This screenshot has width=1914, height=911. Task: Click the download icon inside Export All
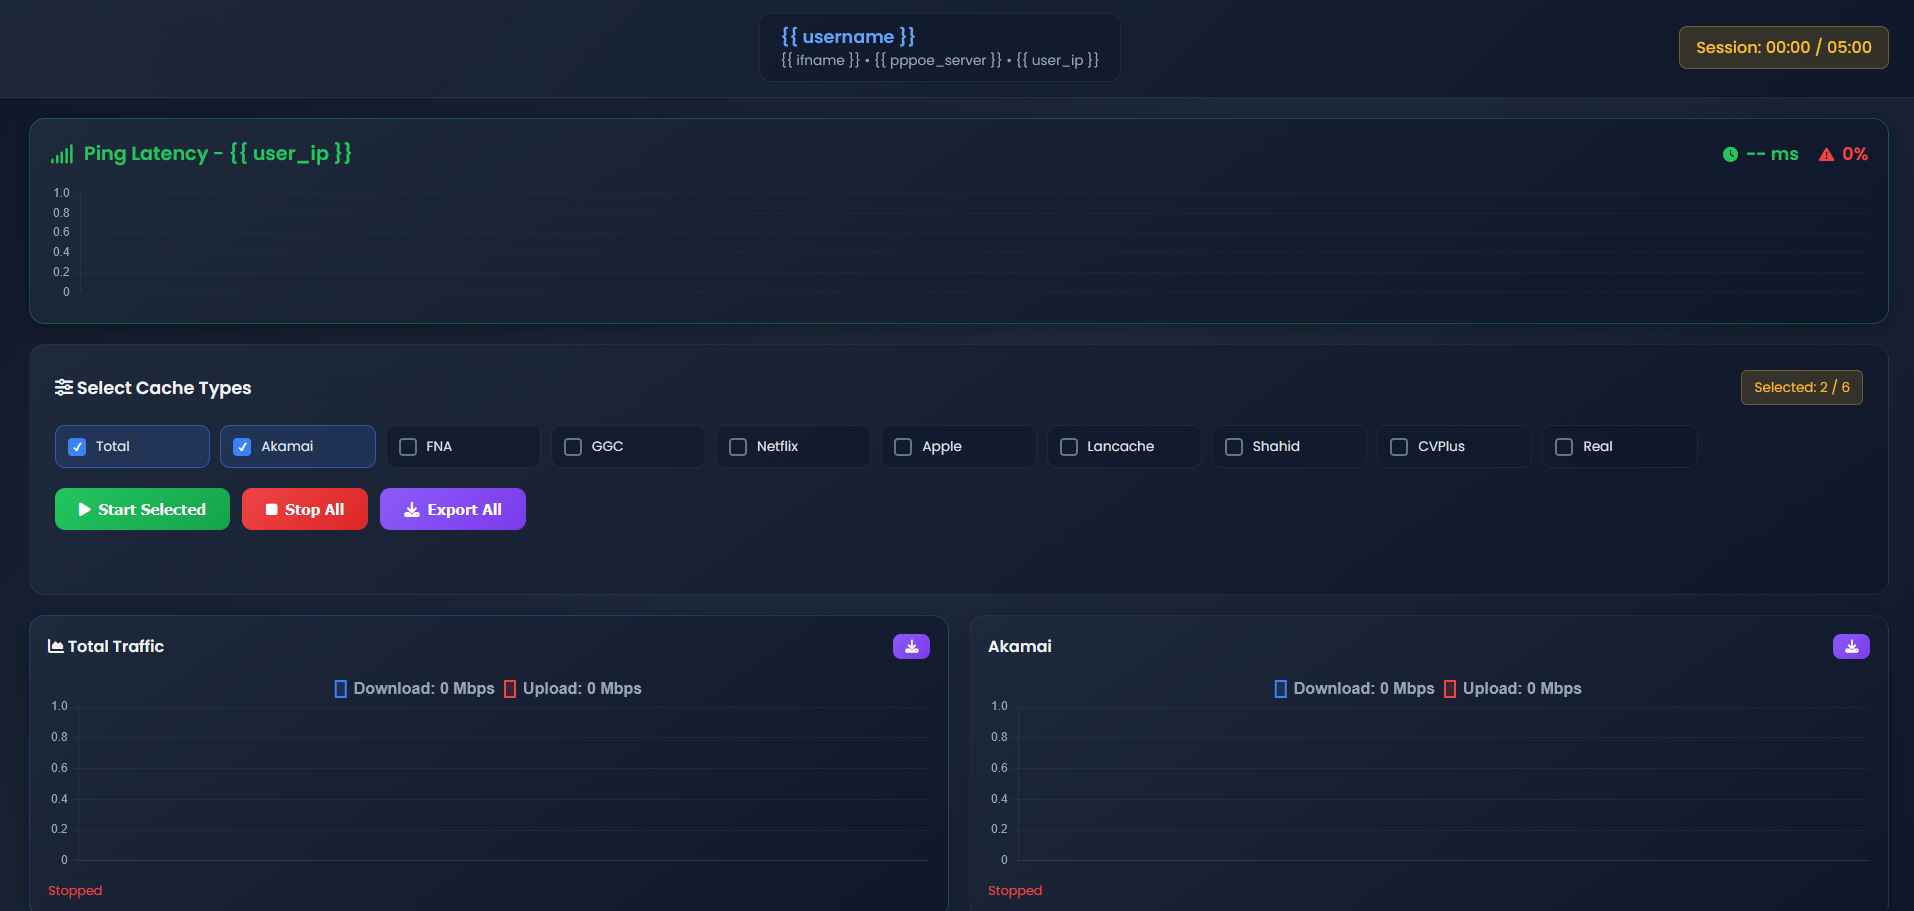click(410, 509)
